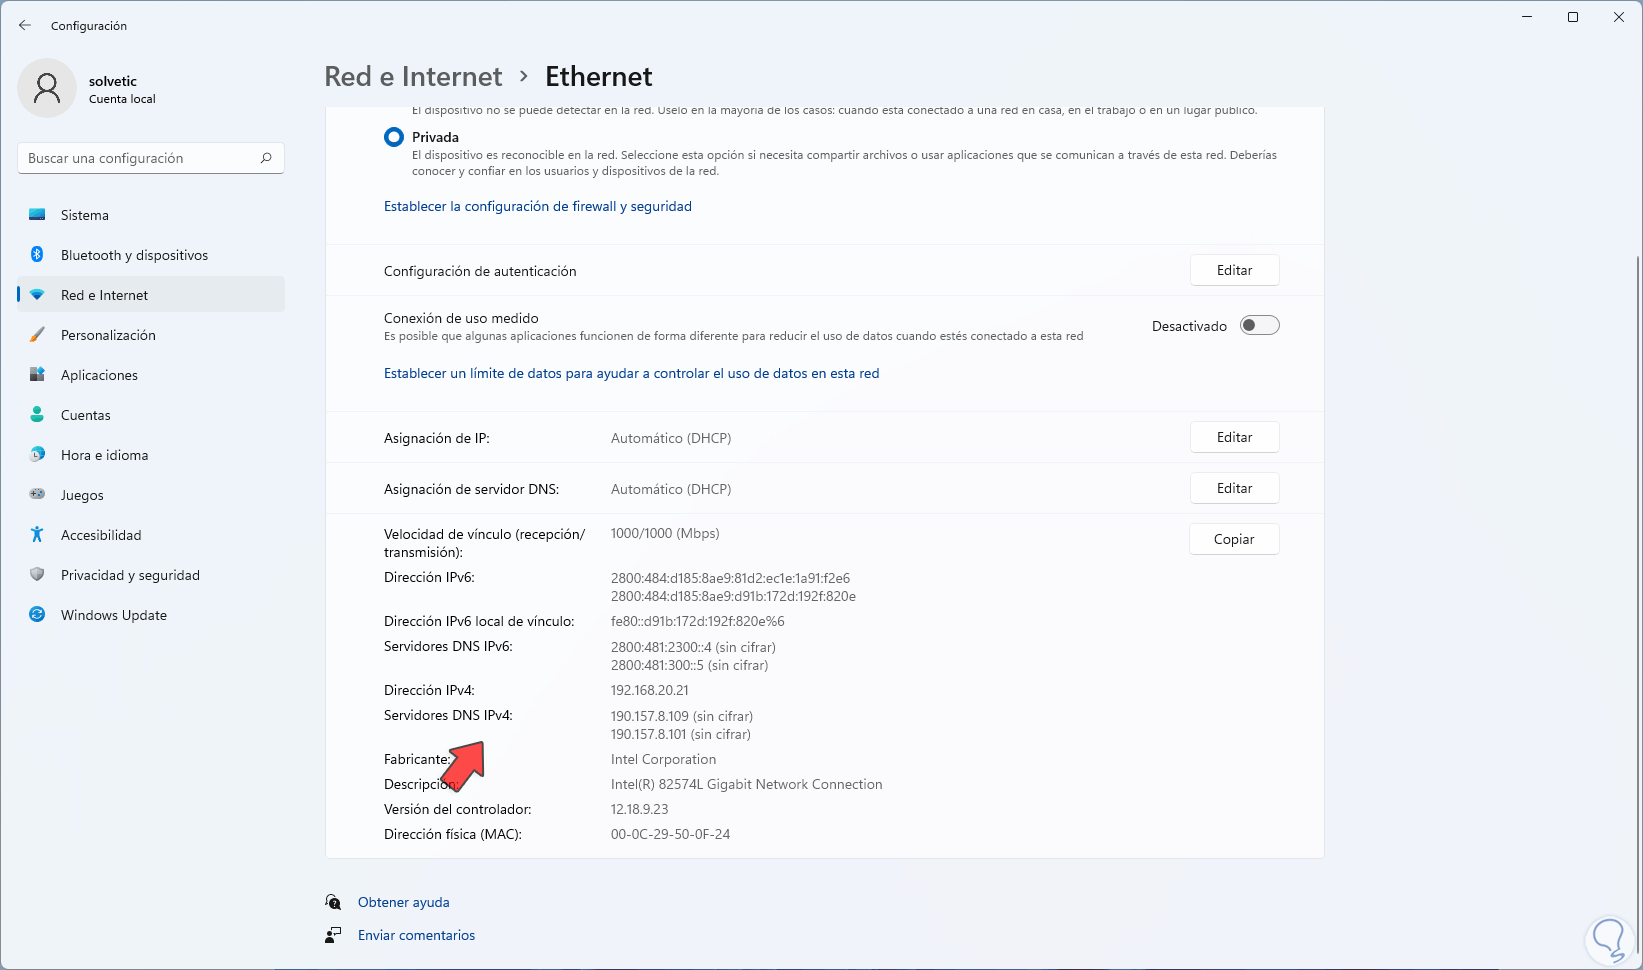Click the Windows Update icon
Viewport: 1643px width, 970px height.
point(37,615)
